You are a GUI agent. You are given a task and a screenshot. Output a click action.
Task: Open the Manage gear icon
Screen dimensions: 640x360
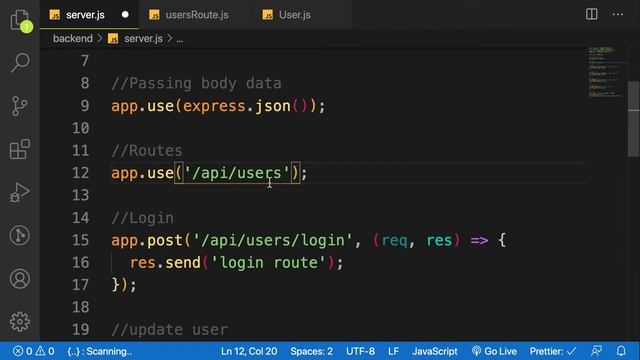[x=20, y=322]
